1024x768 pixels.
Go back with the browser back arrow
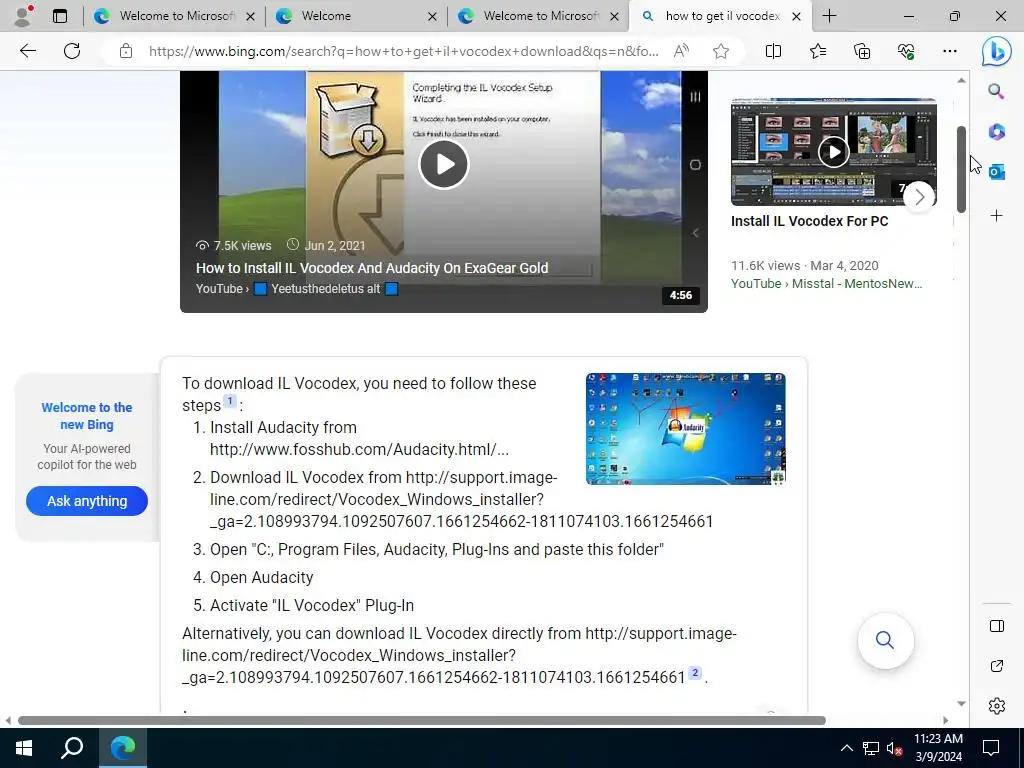[x=27, y=51]
